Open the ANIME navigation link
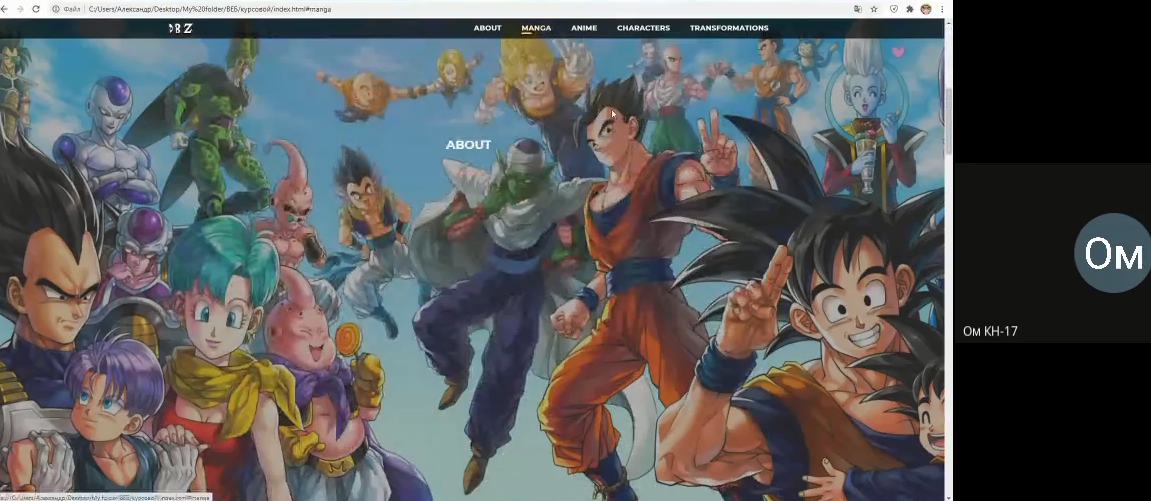The height and width of the screenshot is (501, 1151). 584,28
